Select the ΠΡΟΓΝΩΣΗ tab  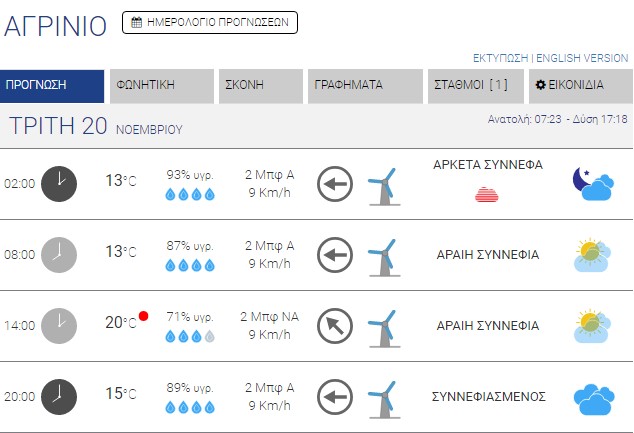pyautogui.click(x=52, y=86)
